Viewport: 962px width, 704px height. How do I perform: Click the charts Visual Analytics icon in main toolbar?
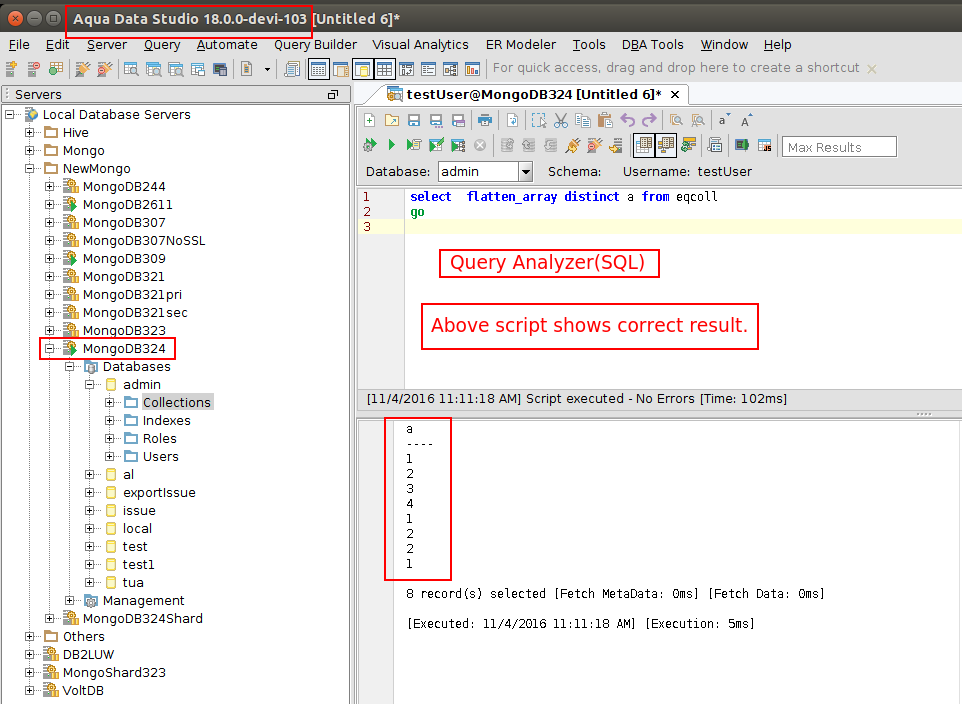pyautogui.click(x=472, y=69)
